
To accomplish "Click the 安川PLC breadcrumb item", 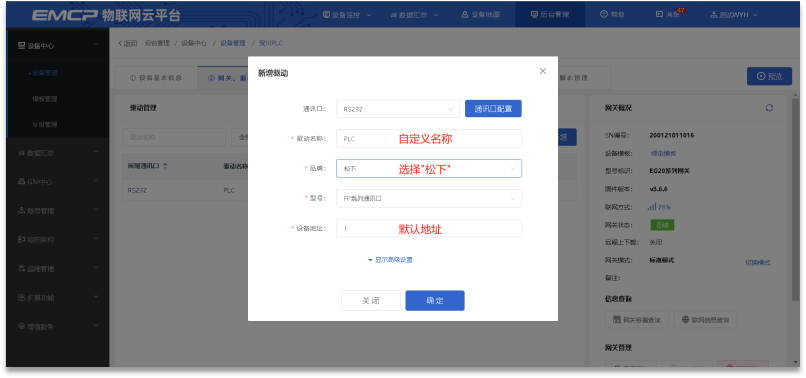I will (x=270, y=43).
